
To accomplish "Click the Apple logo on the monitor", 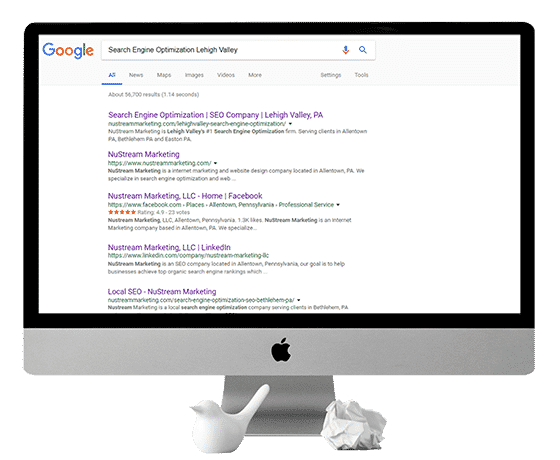I will (x=281, y=350).
